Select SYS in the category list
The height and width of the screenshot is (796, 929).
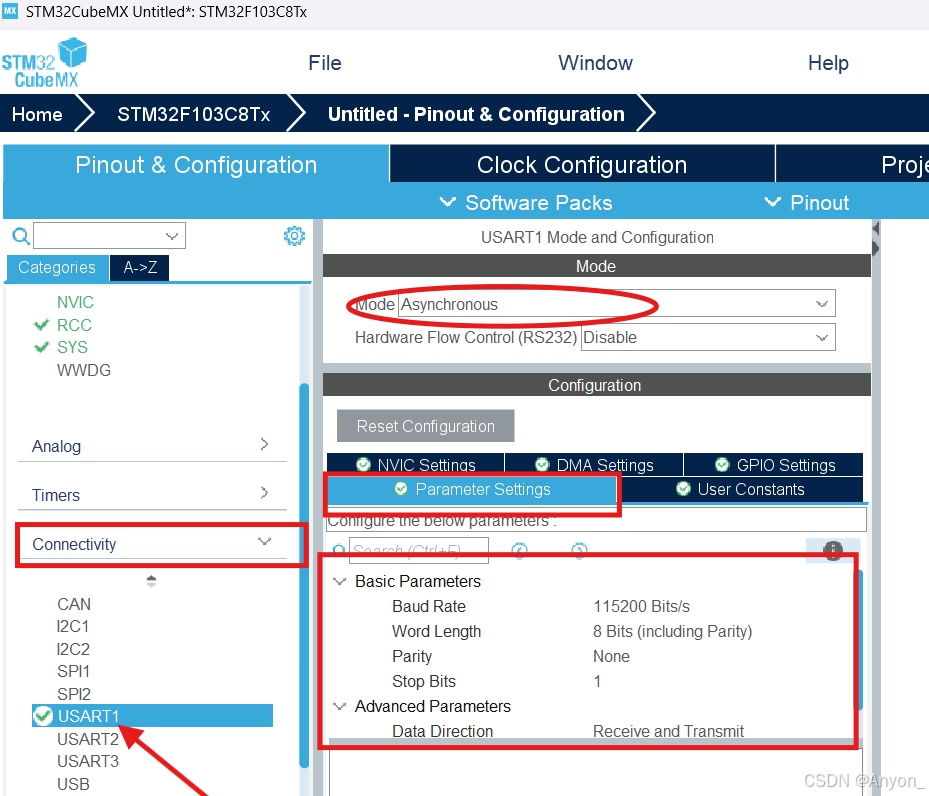[x=72, y=347]
